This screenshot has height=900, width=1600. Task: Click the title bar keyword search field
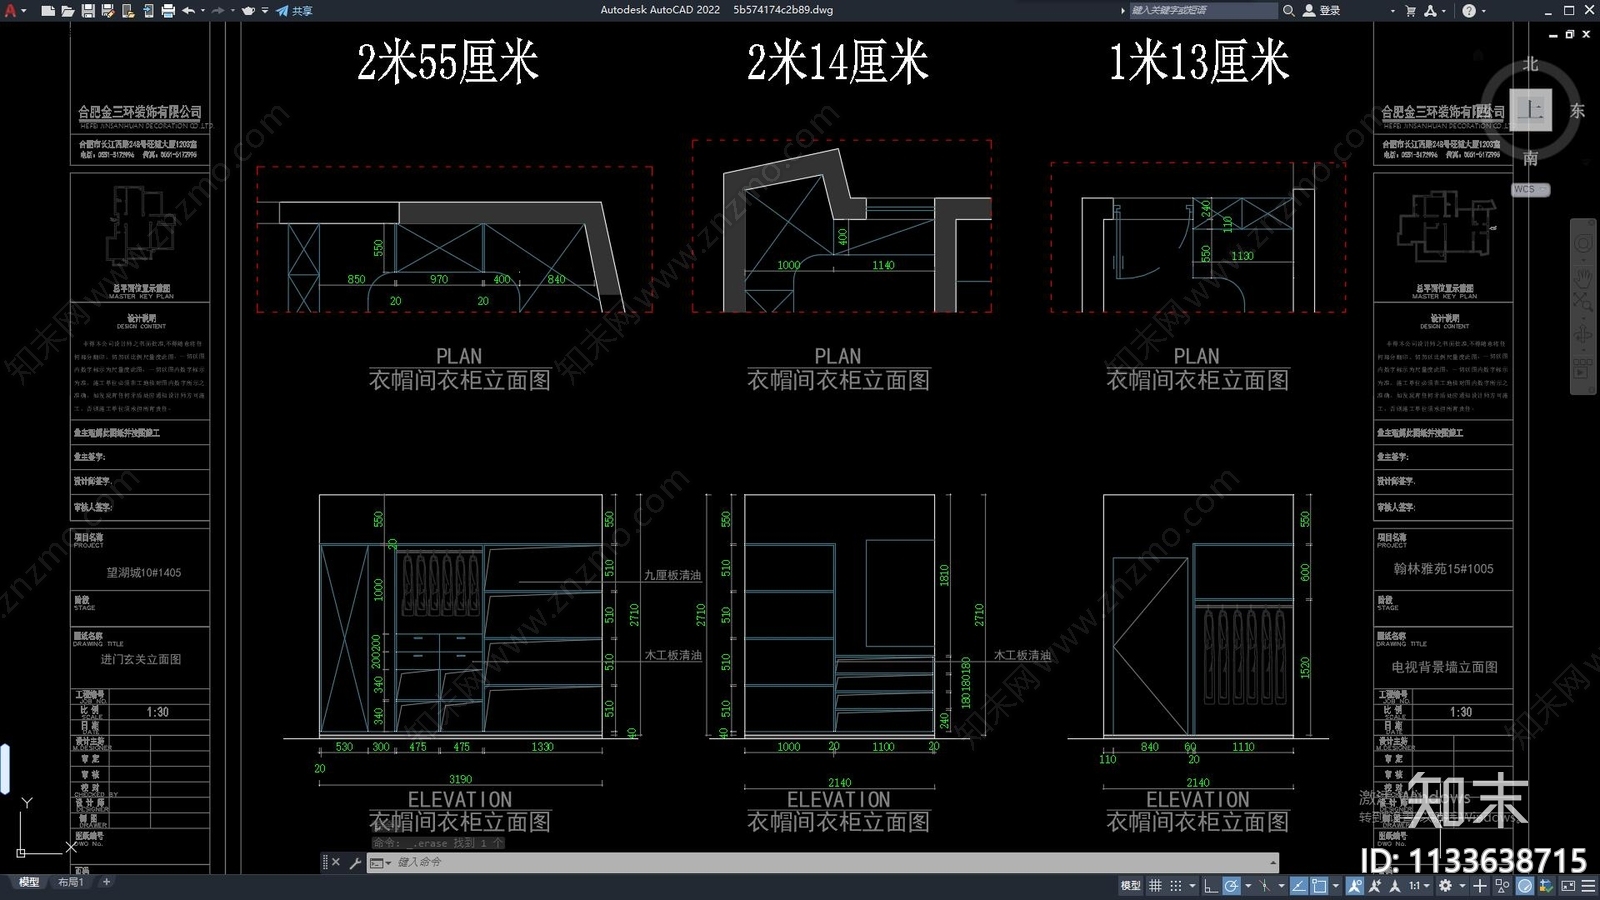point(1203,10)
